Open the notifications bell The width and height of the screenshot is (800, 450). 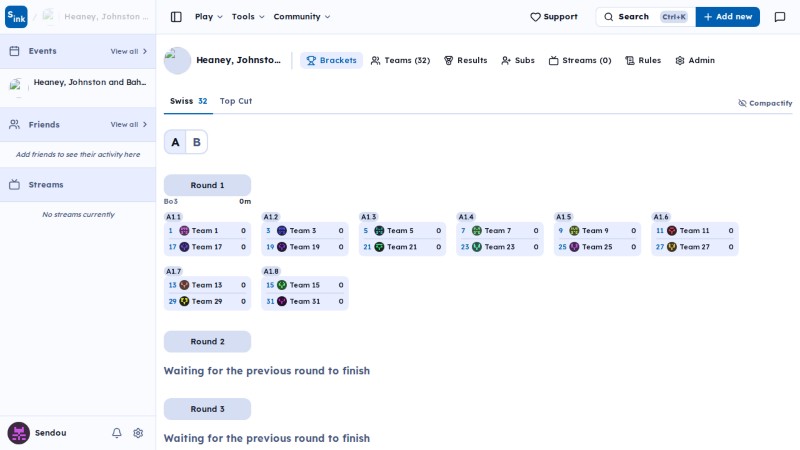[x=117, y=433]
